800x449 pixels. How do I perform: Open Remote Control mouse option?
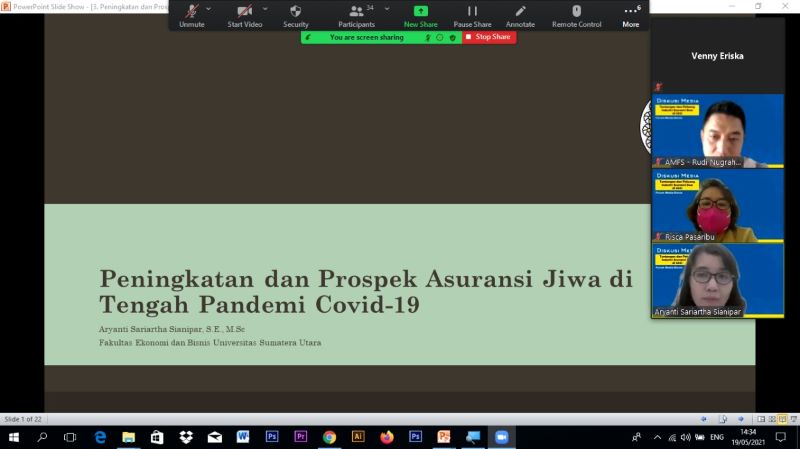577,16
